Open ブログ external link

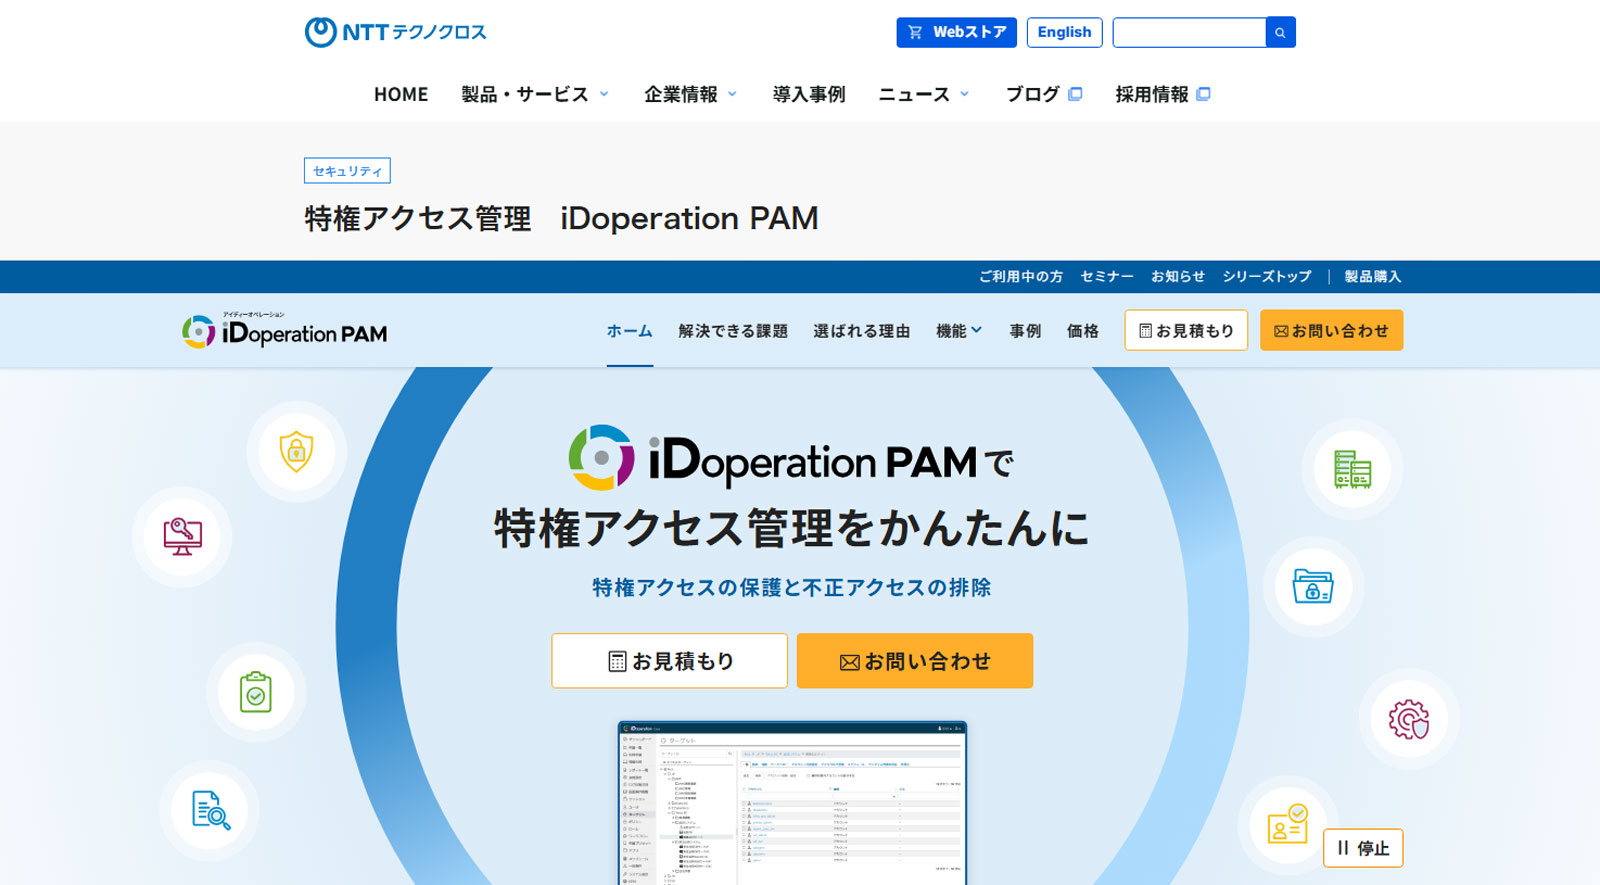click(1044, 94)
